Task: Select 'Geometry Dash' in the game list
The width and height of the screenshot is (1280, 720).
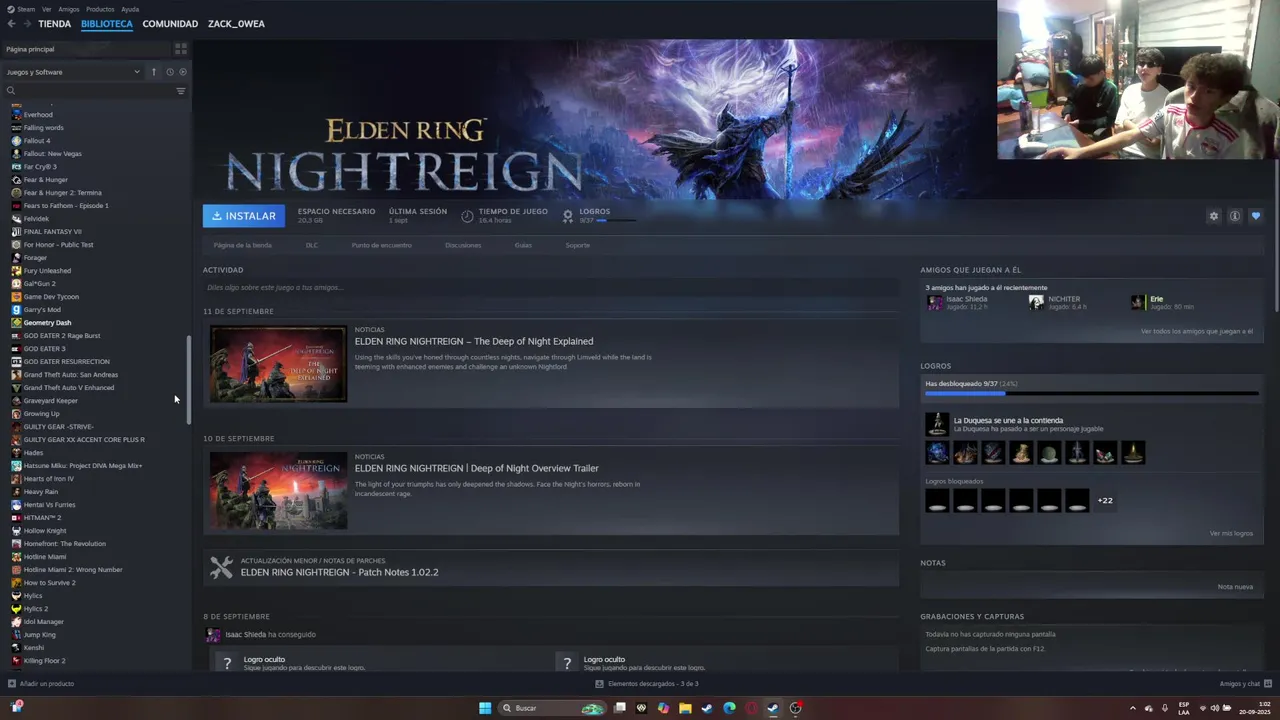Action: point(47,323)
